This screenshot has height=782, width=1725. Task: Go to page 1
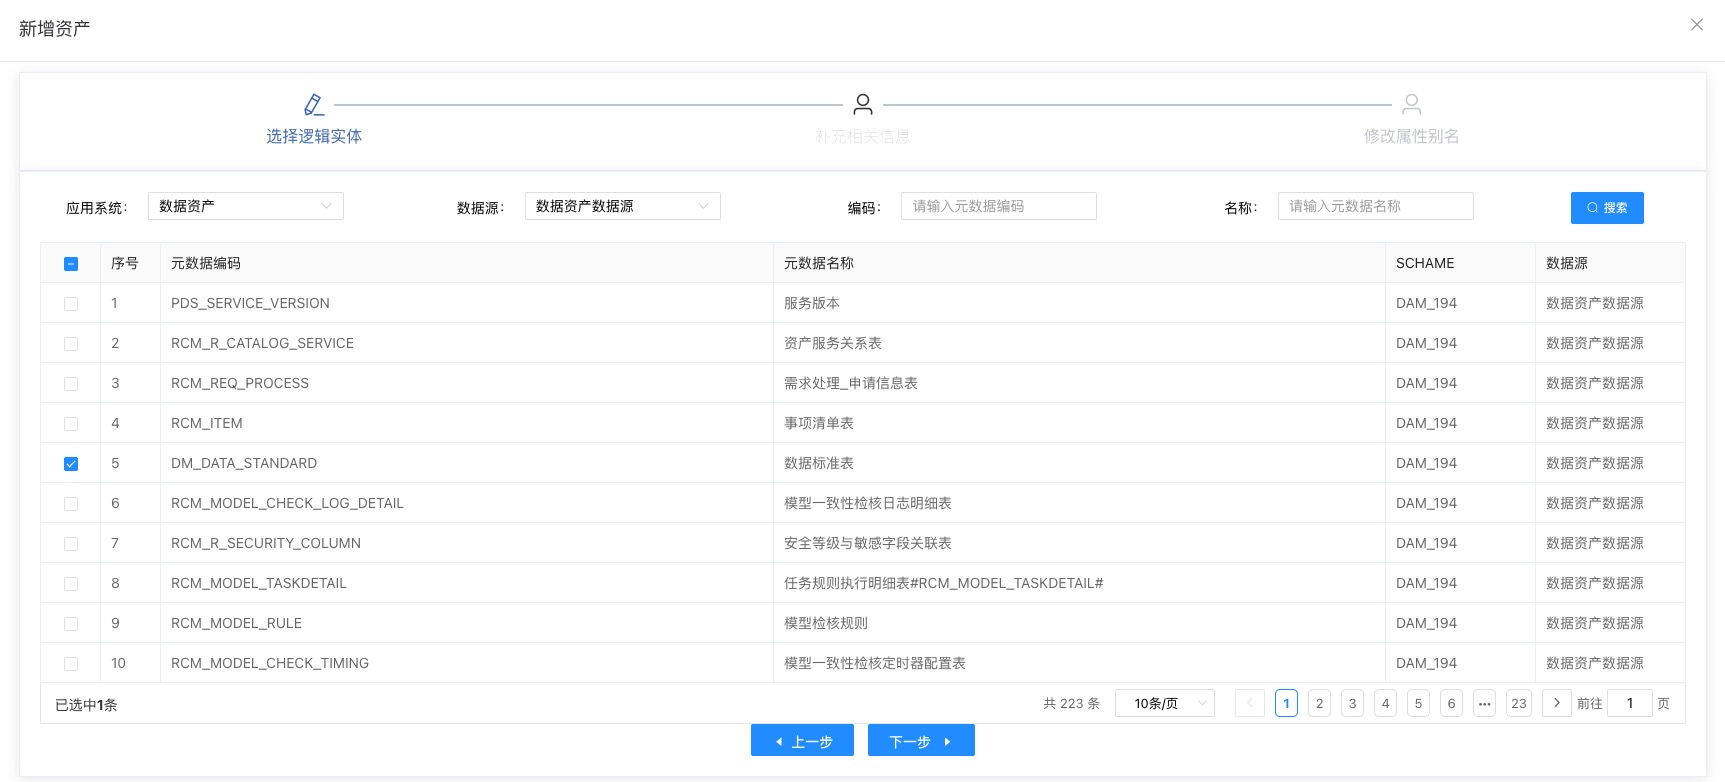(1287, 703)
